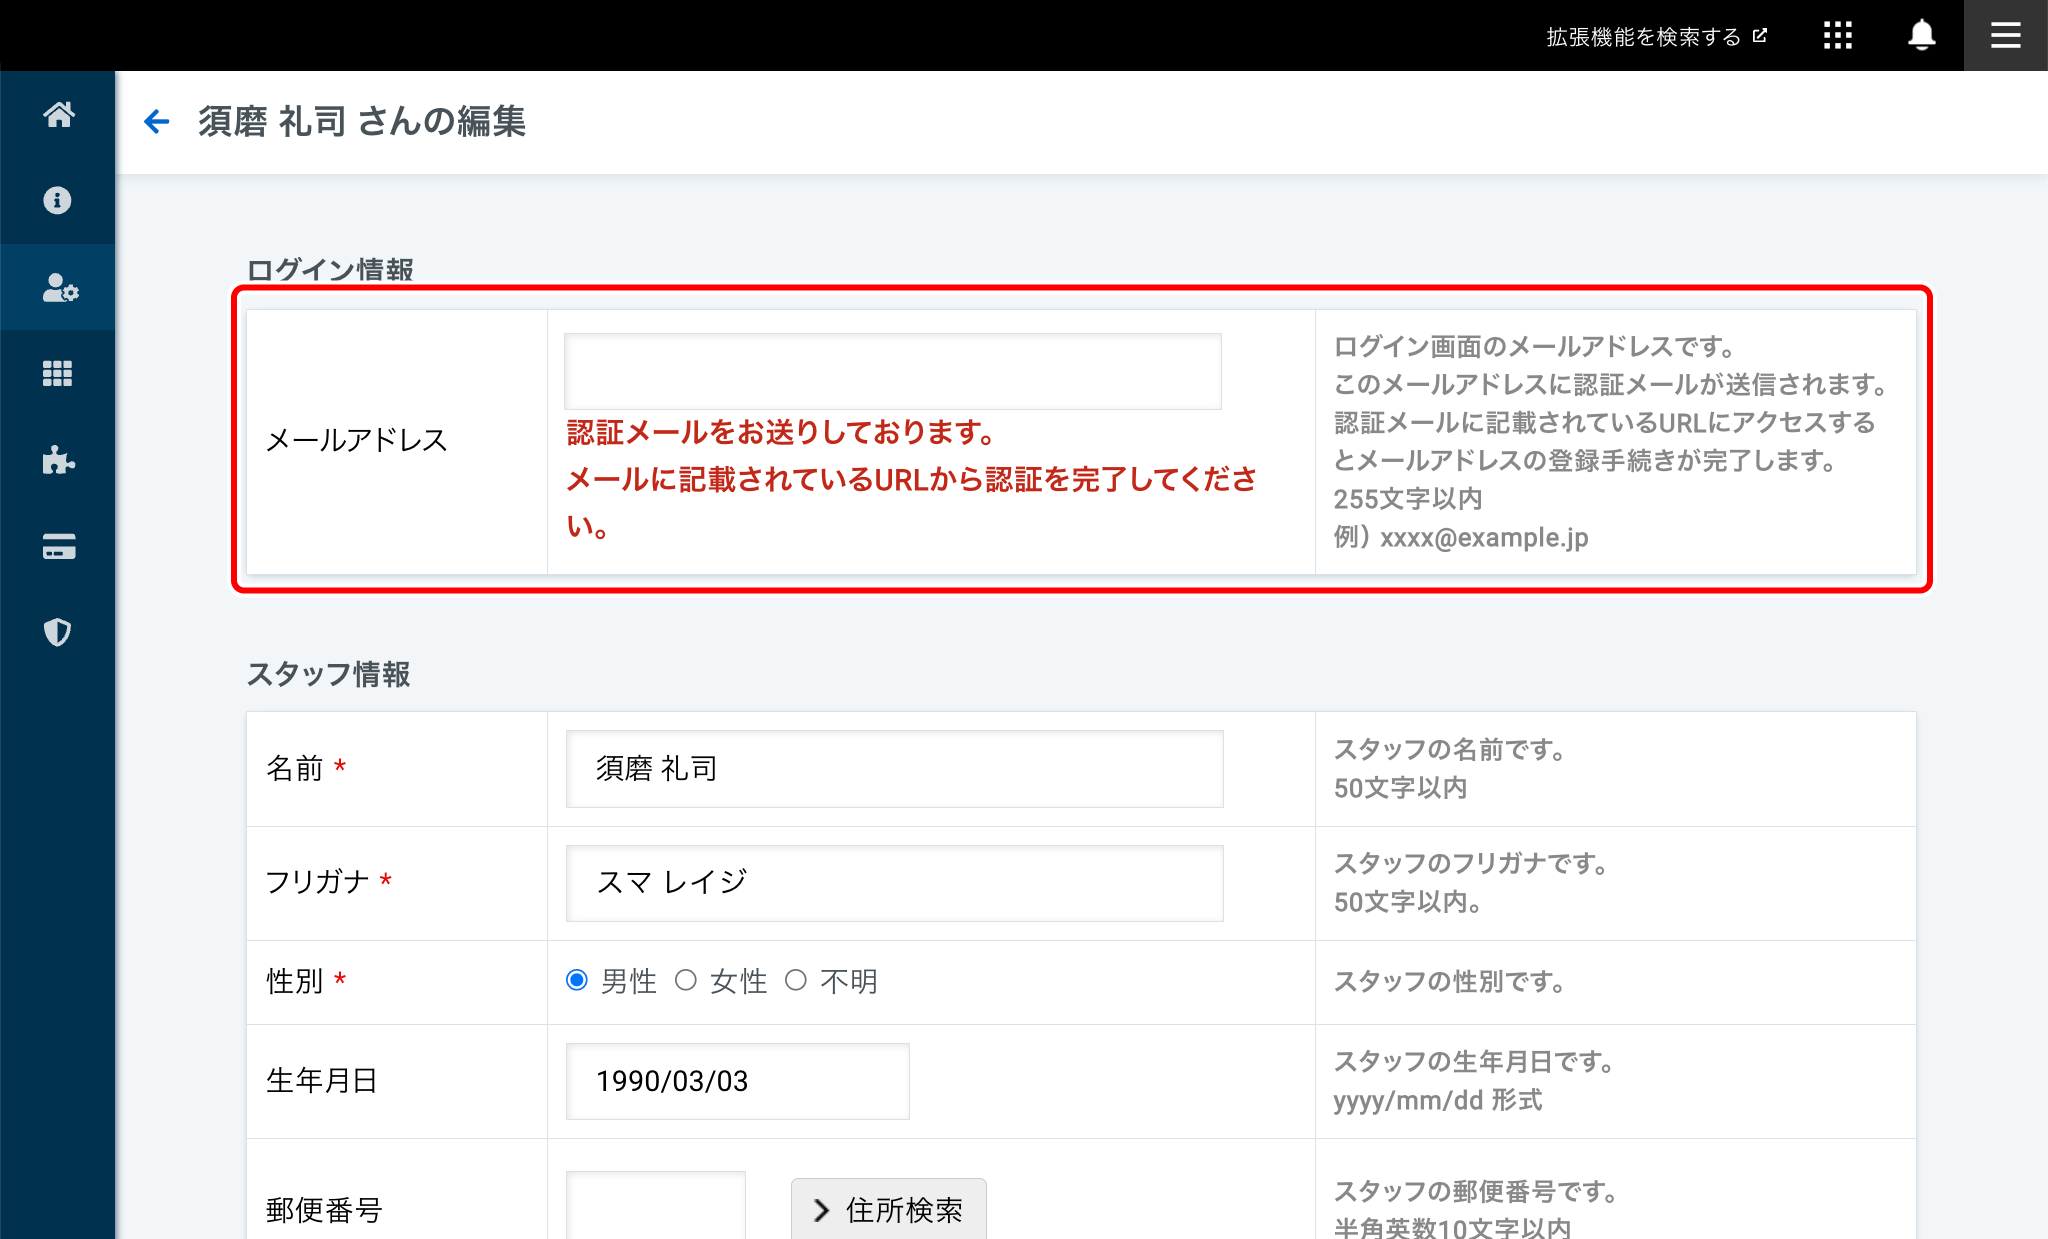Image resolution: width=2048 pixels, height=1239 pixels.
Task: Open the hamburger menu in top right
Action: [x=2005, y=36]
